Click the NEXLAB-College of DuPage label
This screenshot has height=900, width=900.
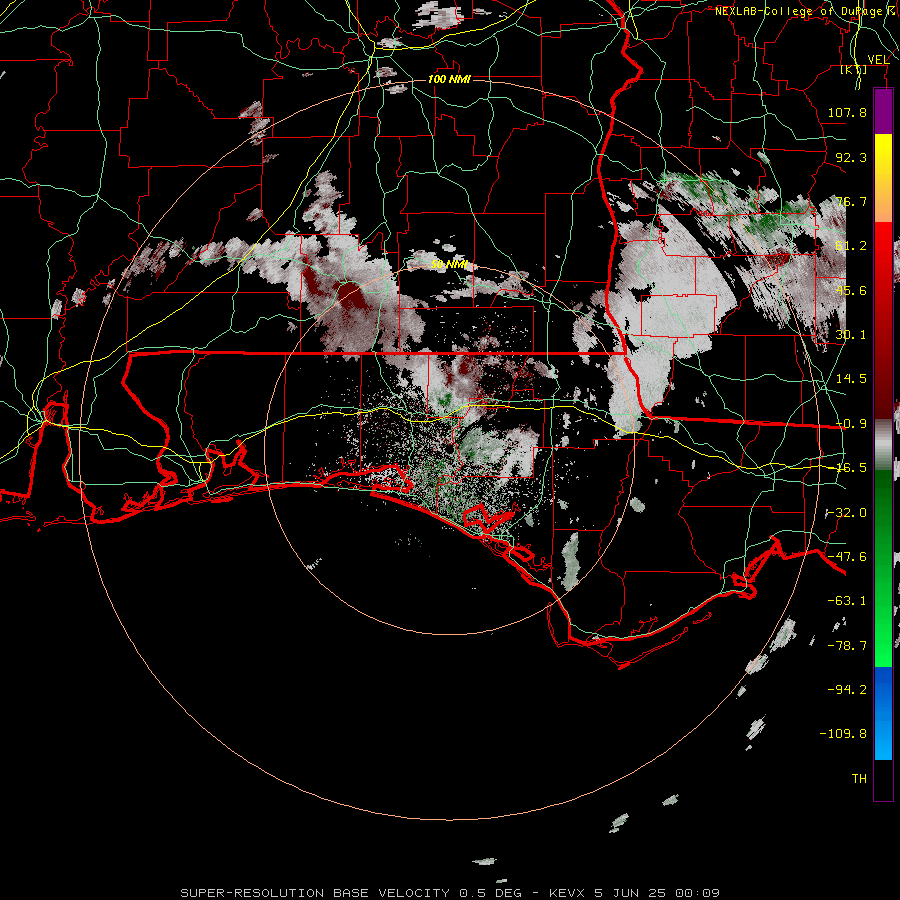click(804, 11)
